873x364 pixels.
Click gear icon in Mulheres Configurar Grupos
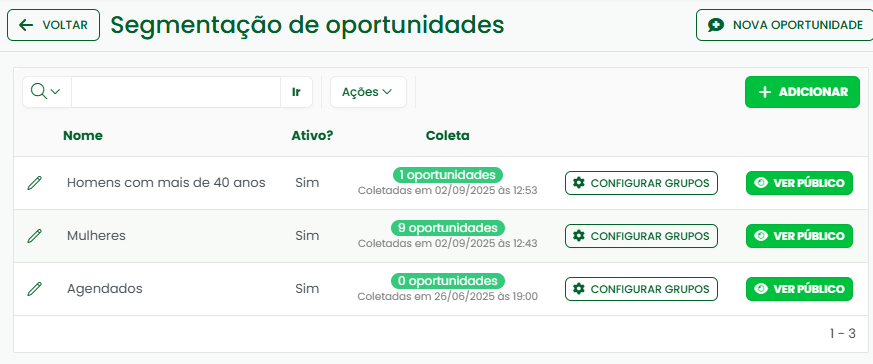click(x=579, y=236)
